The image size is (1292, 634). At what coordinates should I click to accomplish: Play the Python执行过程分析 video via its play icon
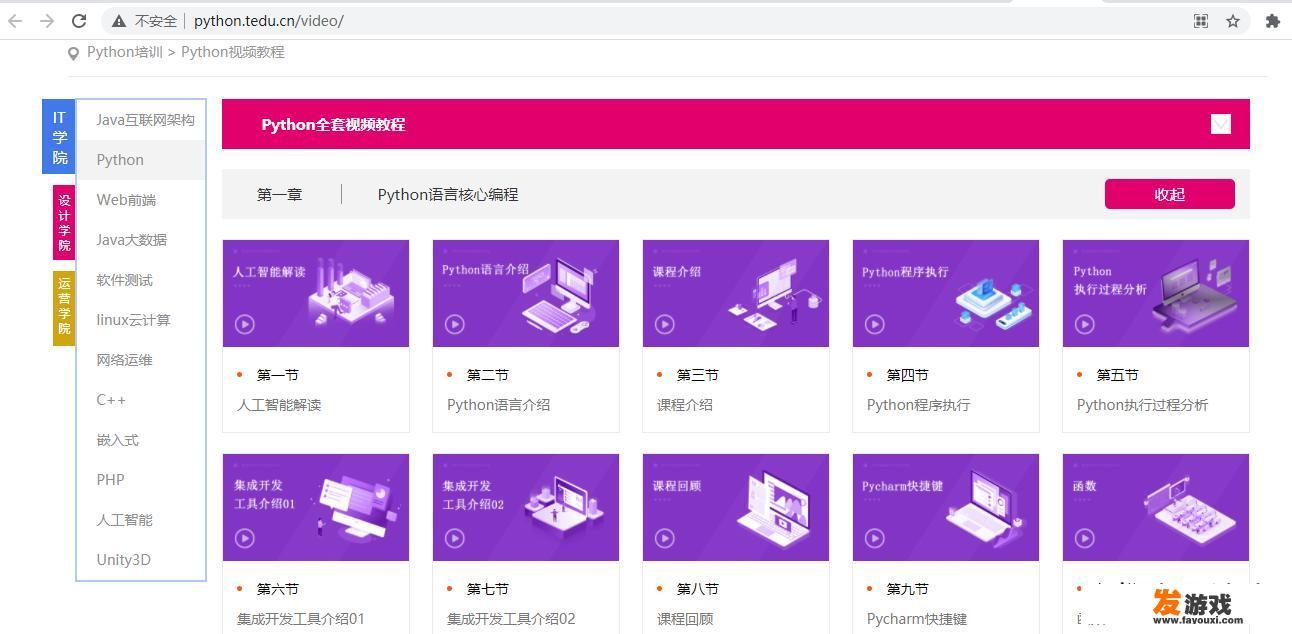click(x=1085, y=324)
